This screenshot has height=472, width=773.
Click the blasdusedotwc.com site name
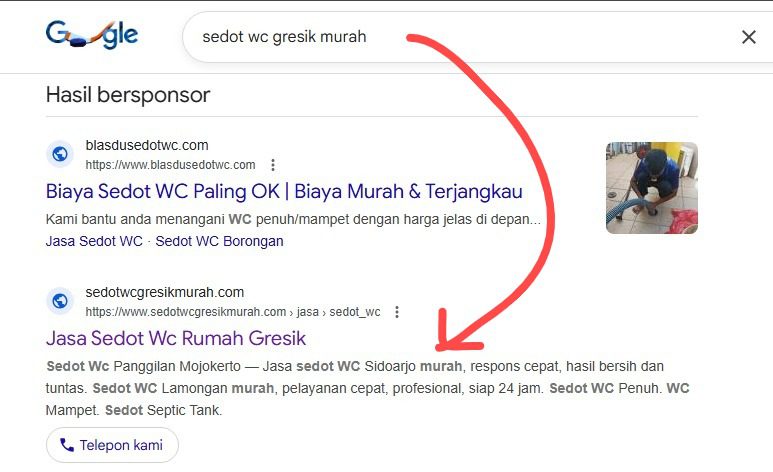tap(147, 145)
